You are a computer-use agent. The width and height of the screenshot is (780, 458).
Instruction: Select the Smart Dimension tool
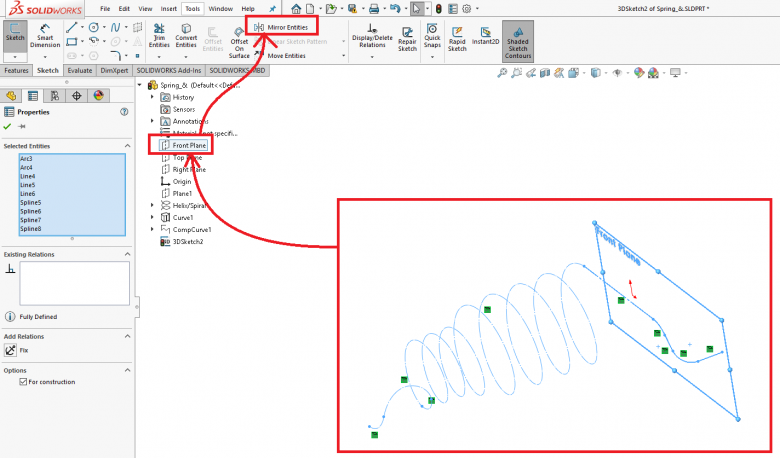(x=45, y=36)
